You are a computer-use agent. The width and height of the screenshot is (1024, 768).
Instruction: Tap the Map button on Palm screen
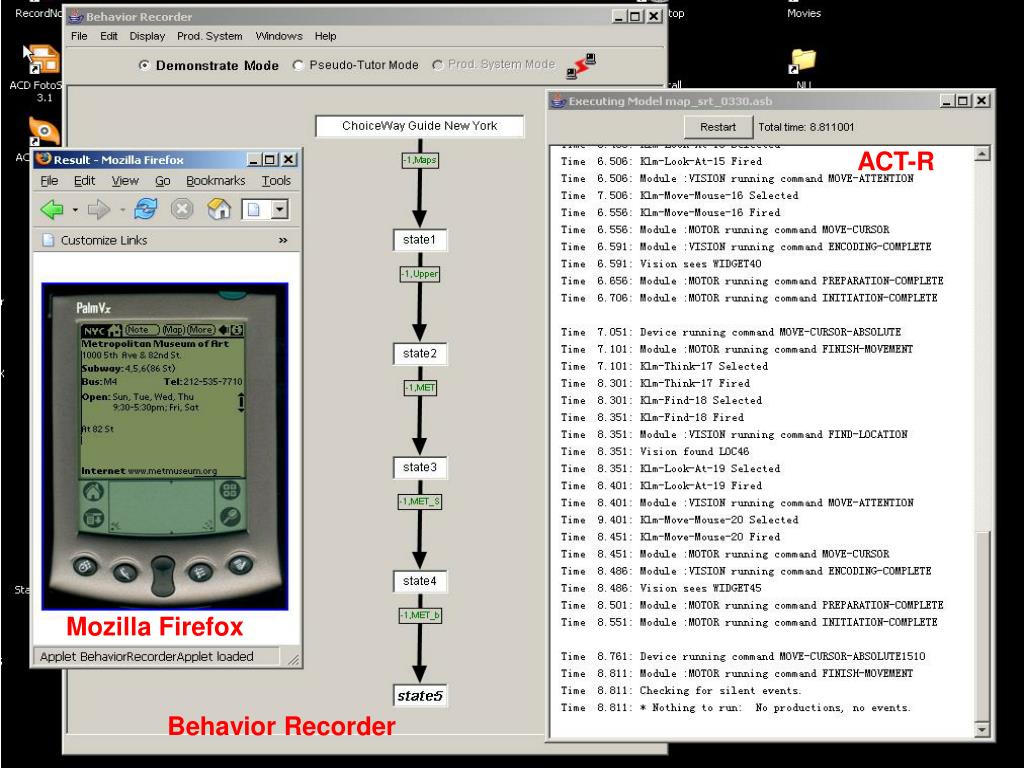173,330
